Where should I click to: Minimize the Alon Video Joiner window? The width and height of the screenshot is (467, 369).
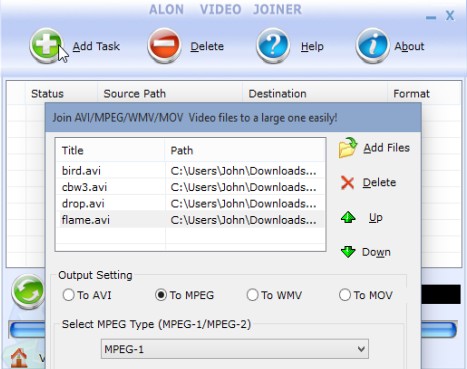[431, 17]
